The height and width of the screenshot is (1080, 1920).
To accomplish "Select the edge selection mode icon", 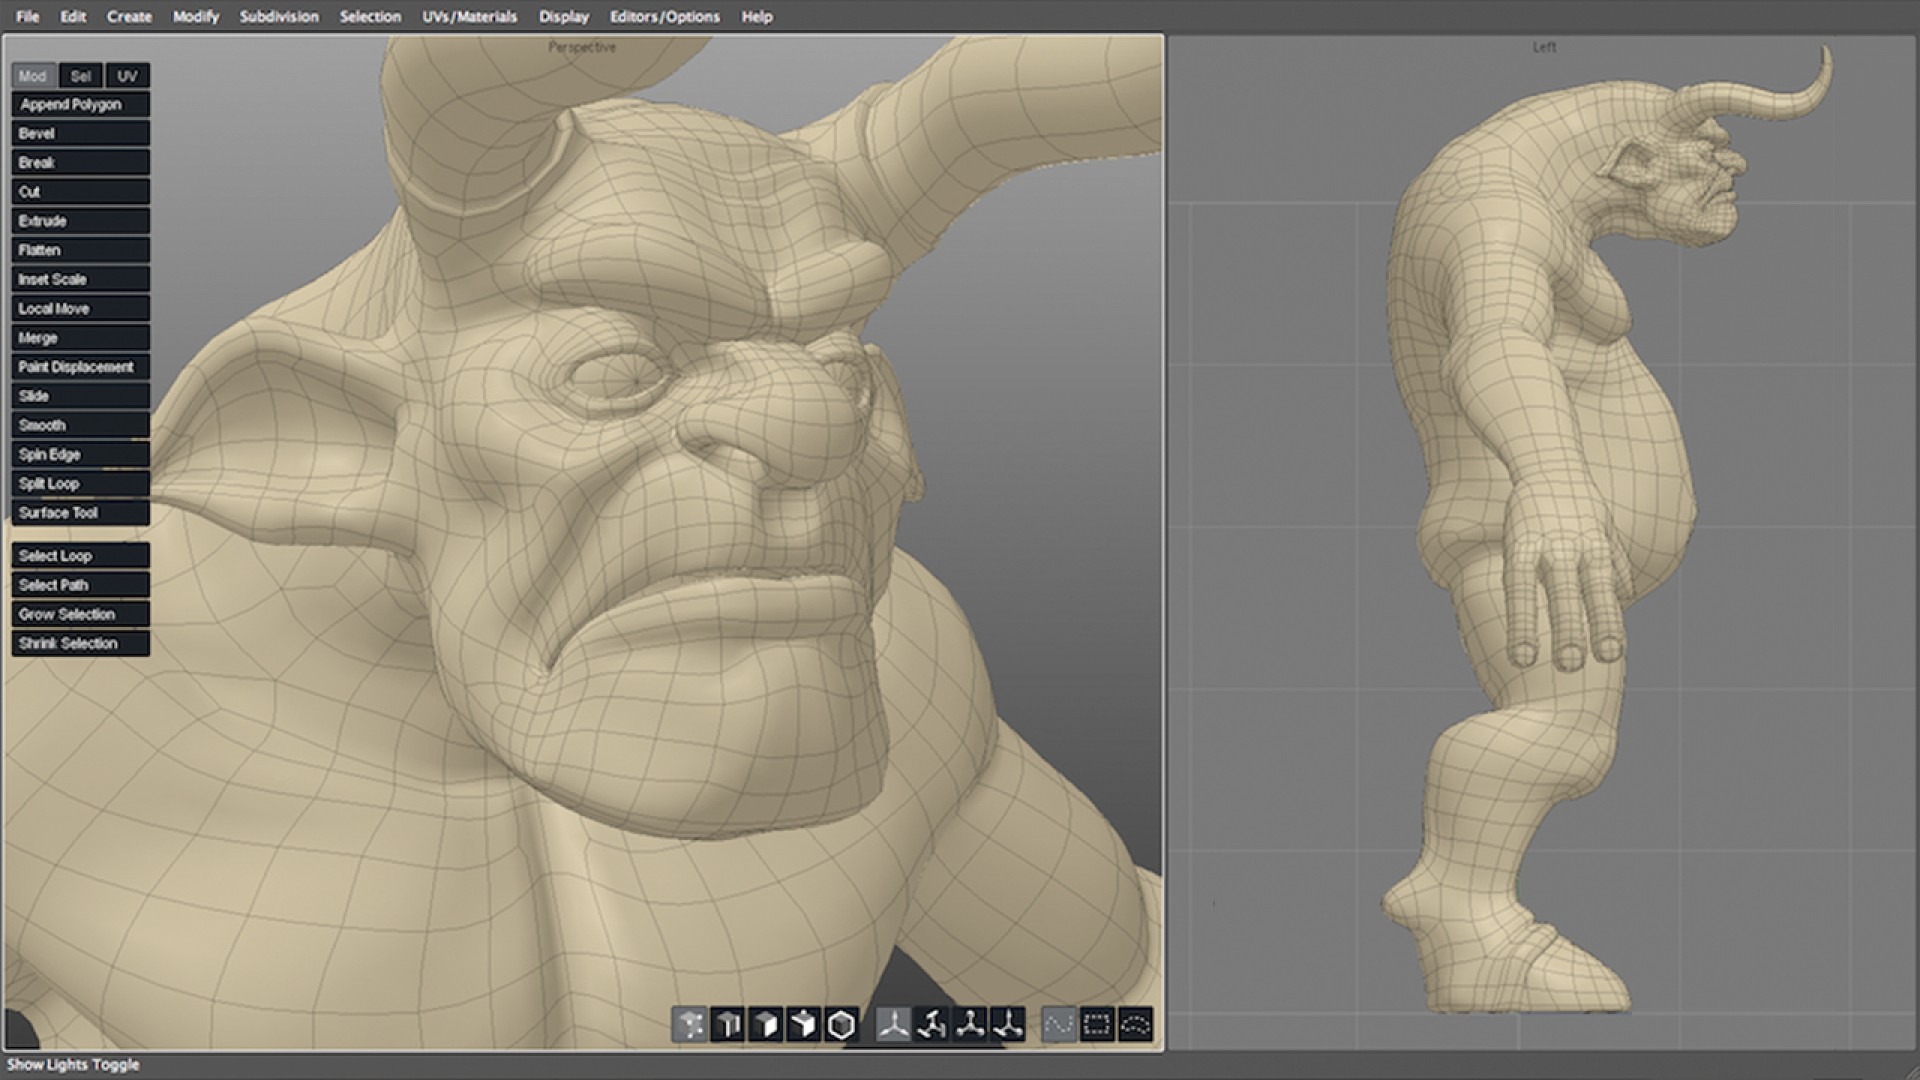I will (728, 1025).
